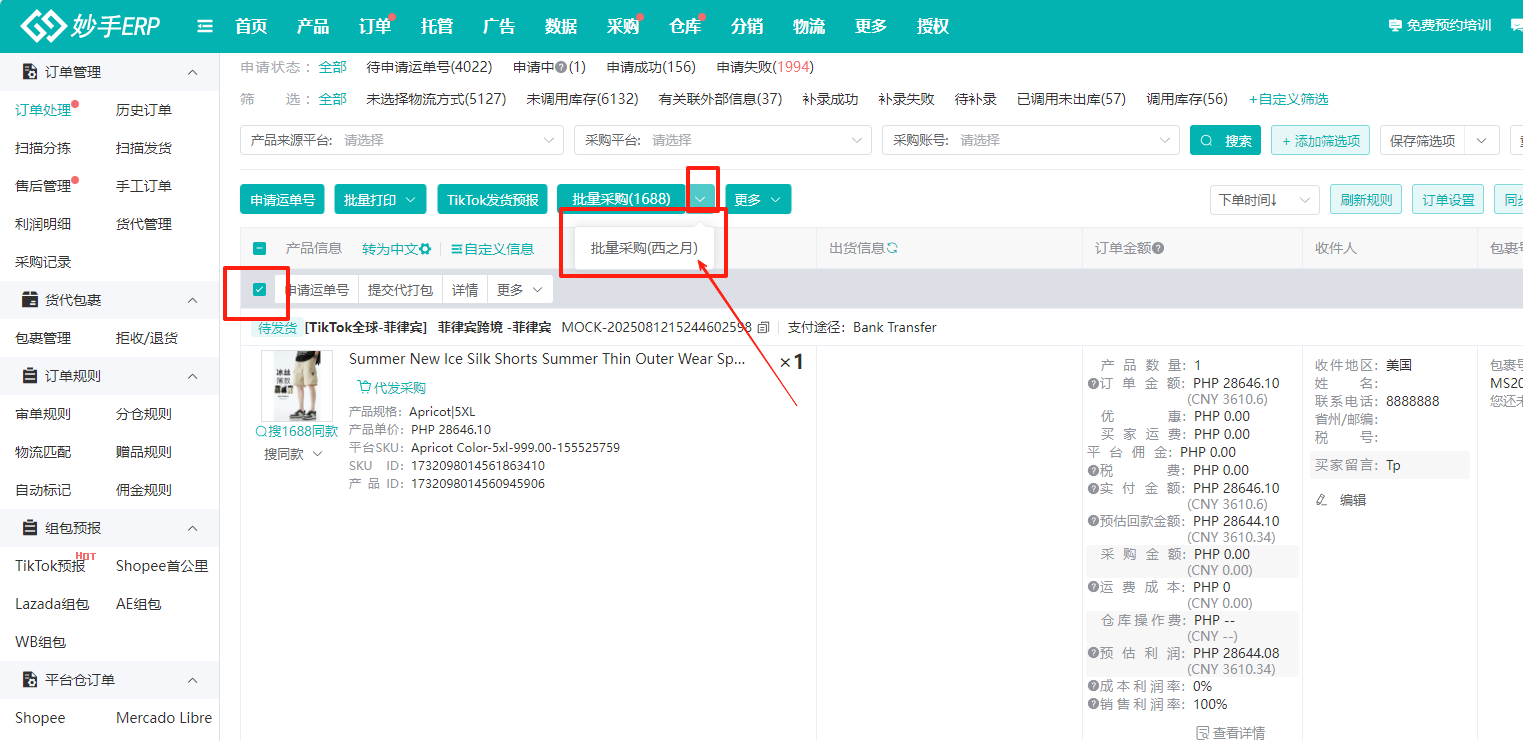Click the 订单管理 section icon

pos(30,72)
